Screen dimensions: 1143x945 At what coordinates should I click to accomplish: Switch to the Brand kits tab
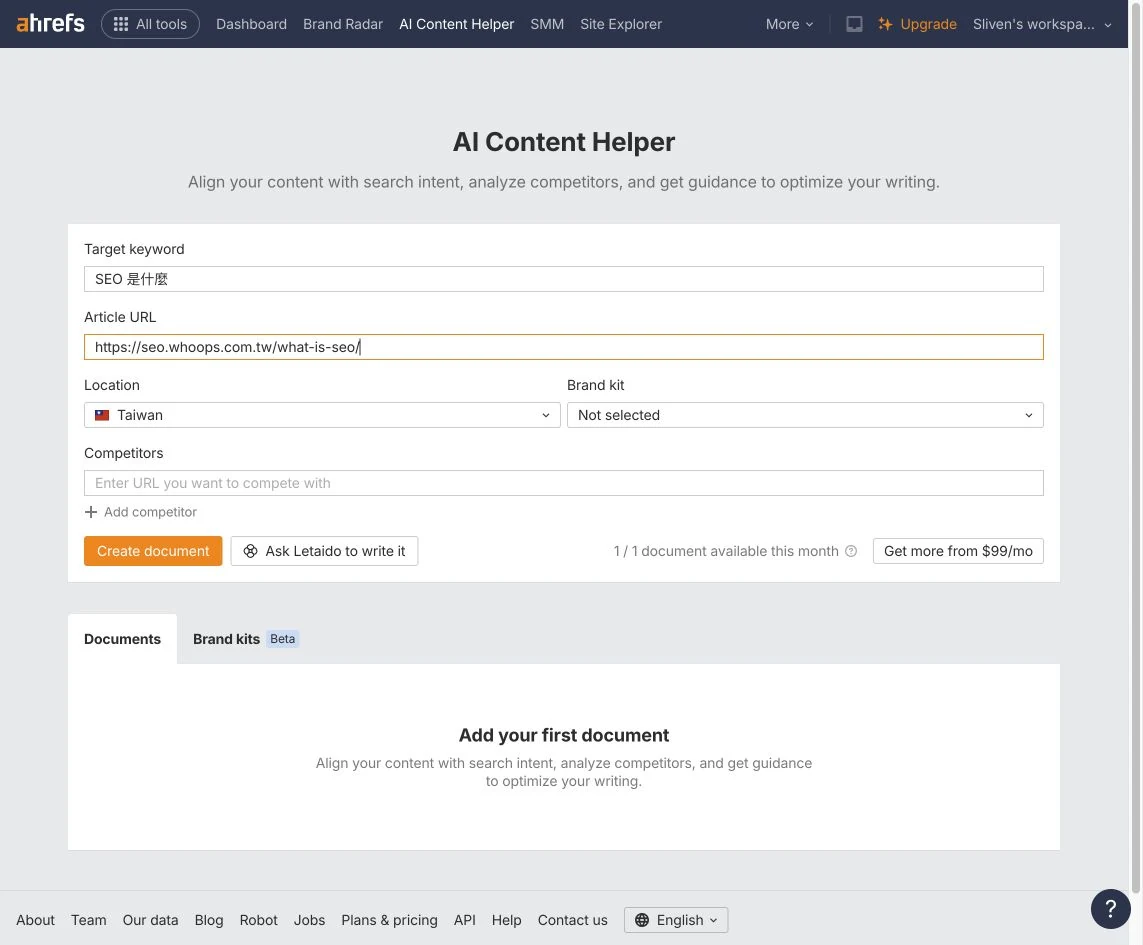pyautogui.click(x=227, y=639)
